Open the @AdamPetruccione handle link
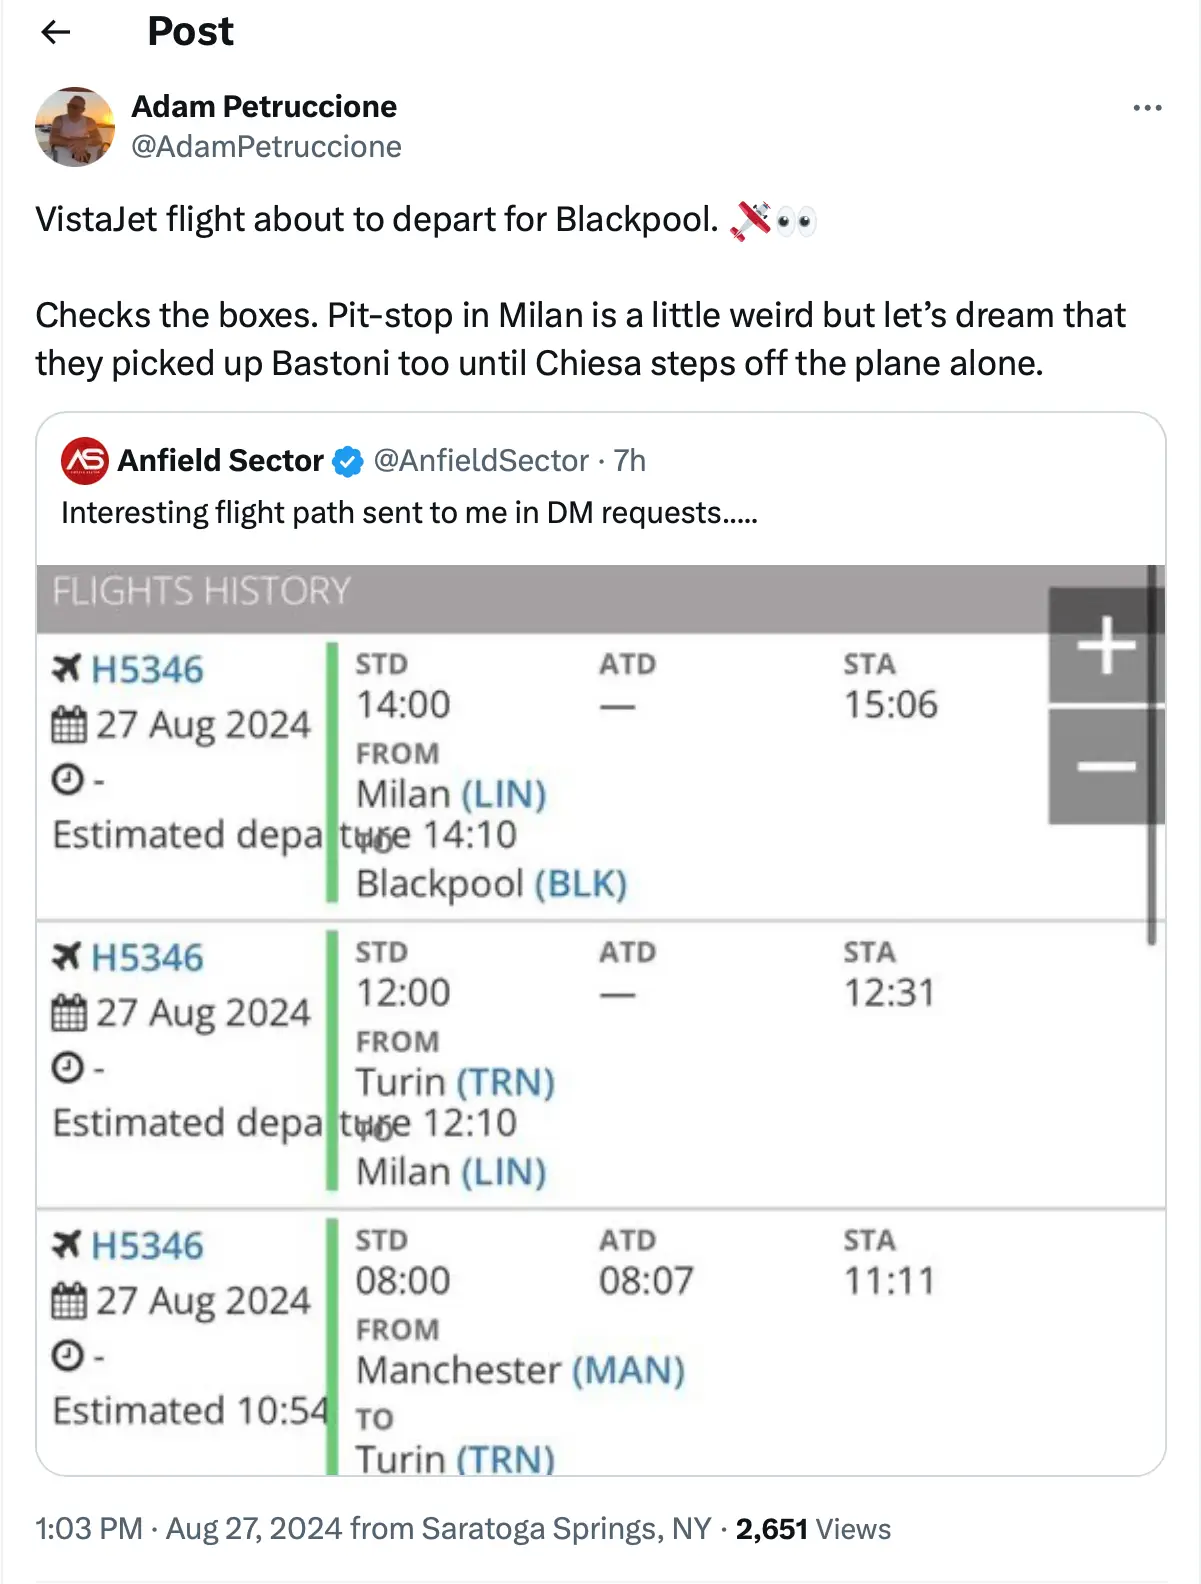This screenshot has height=1584, width=1201. click(x=266, y=147)
